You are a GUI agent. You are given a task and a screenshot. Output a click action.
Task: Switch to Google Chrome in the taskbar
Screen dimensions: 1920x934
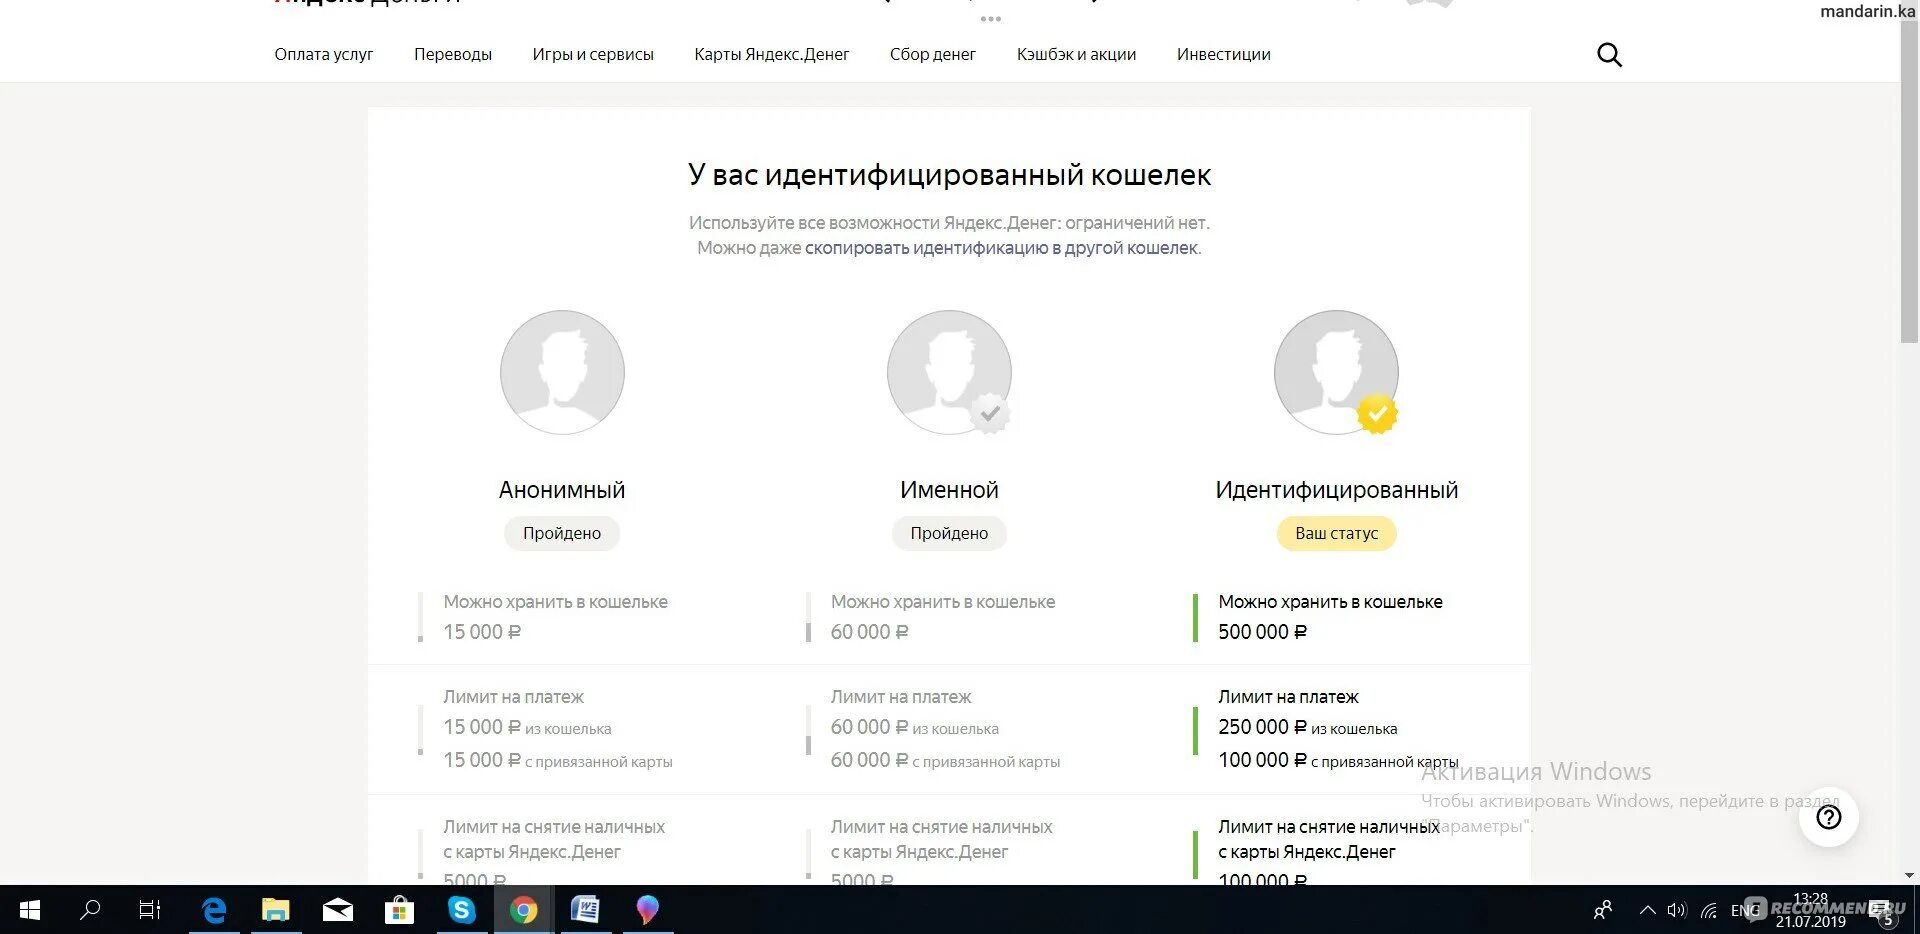523,910
